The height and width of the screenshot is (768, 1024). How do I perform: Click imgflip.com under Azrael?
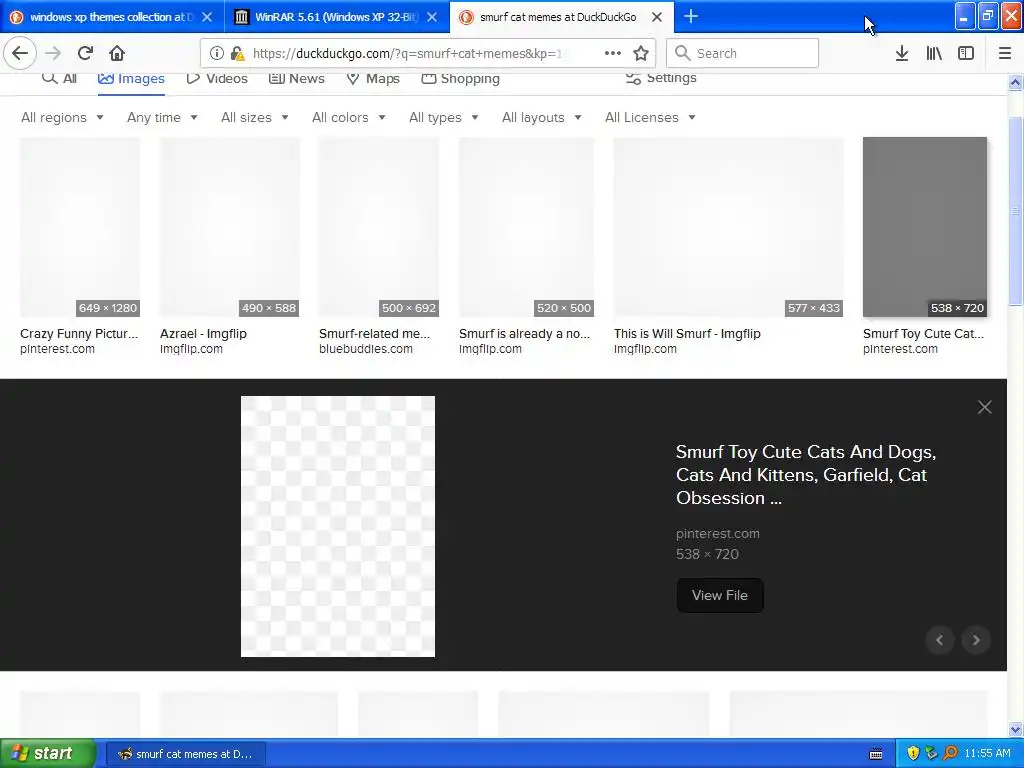[x=191, y=349]
